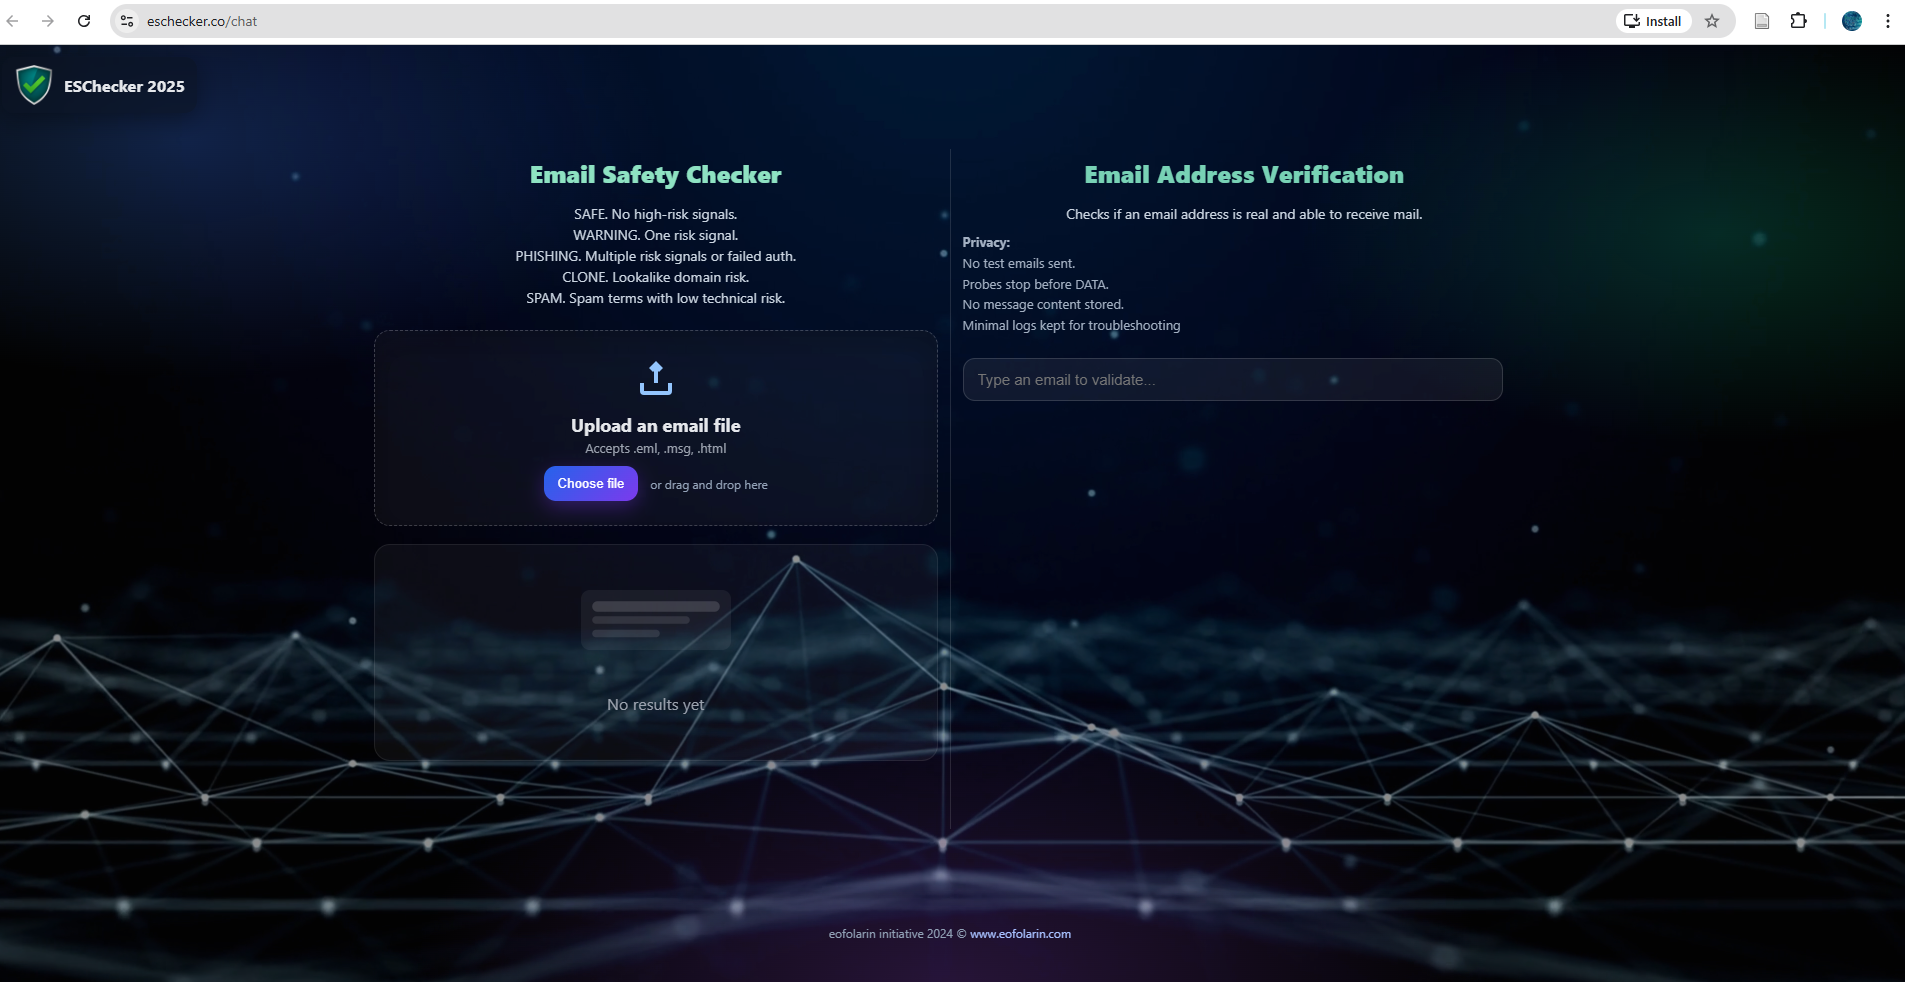Reload the page
This screenshot has height=982, width=1905.
[84, 21]
